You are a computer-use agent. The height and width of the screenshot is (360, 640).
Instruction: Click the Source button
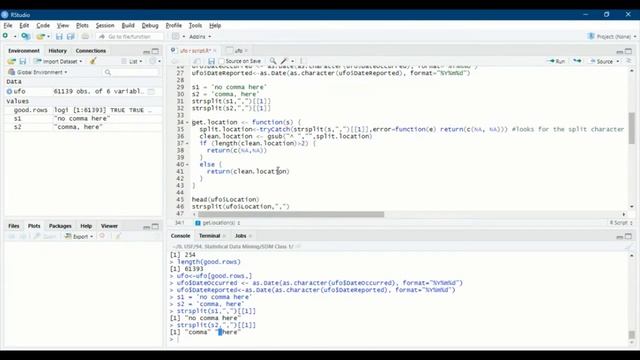pos(602,61)
